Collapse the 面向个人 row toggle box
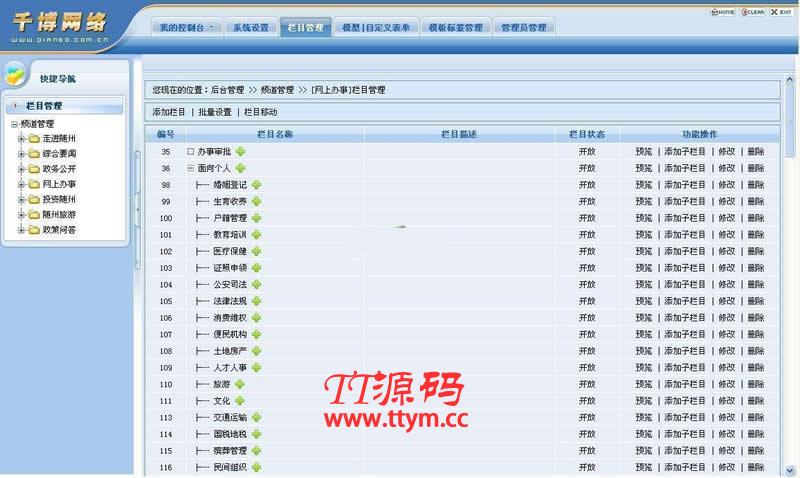The image size is (800, 478). tap(190, 168)
